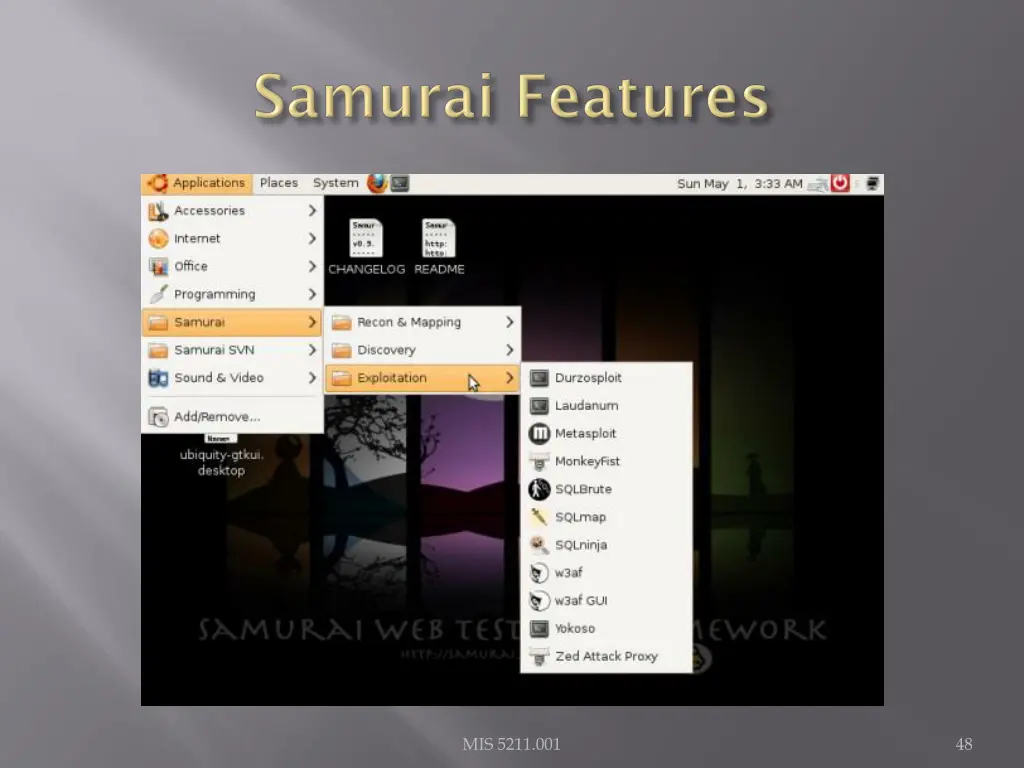Expand the Office submenu arrow

(312, 266)
